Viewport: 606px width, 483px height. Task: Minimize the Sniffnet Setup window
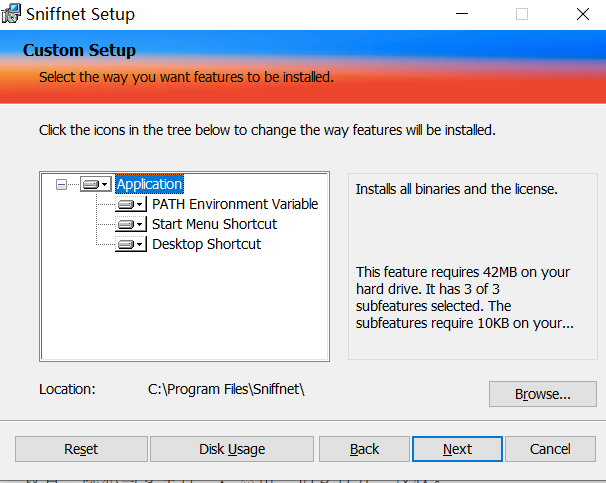462,14
